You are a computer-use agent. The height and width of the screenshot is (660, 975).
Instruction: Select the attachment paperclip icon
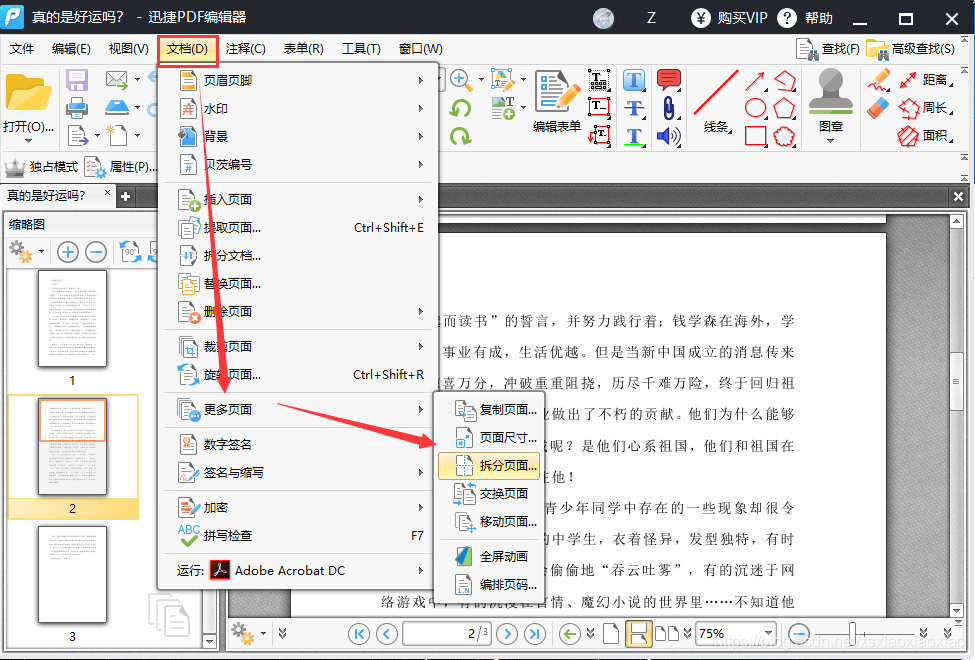pyautogui.click(x=668, y=108)
